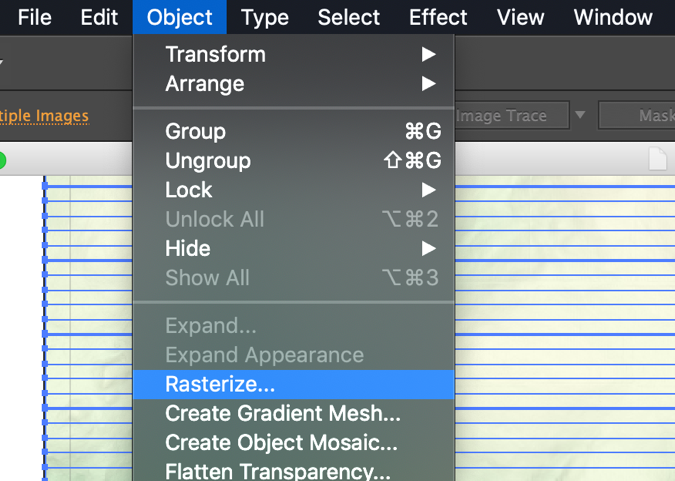Expand the Hide submenu
The height and width of the screenshot is (481, 675).
coord(294,248)
